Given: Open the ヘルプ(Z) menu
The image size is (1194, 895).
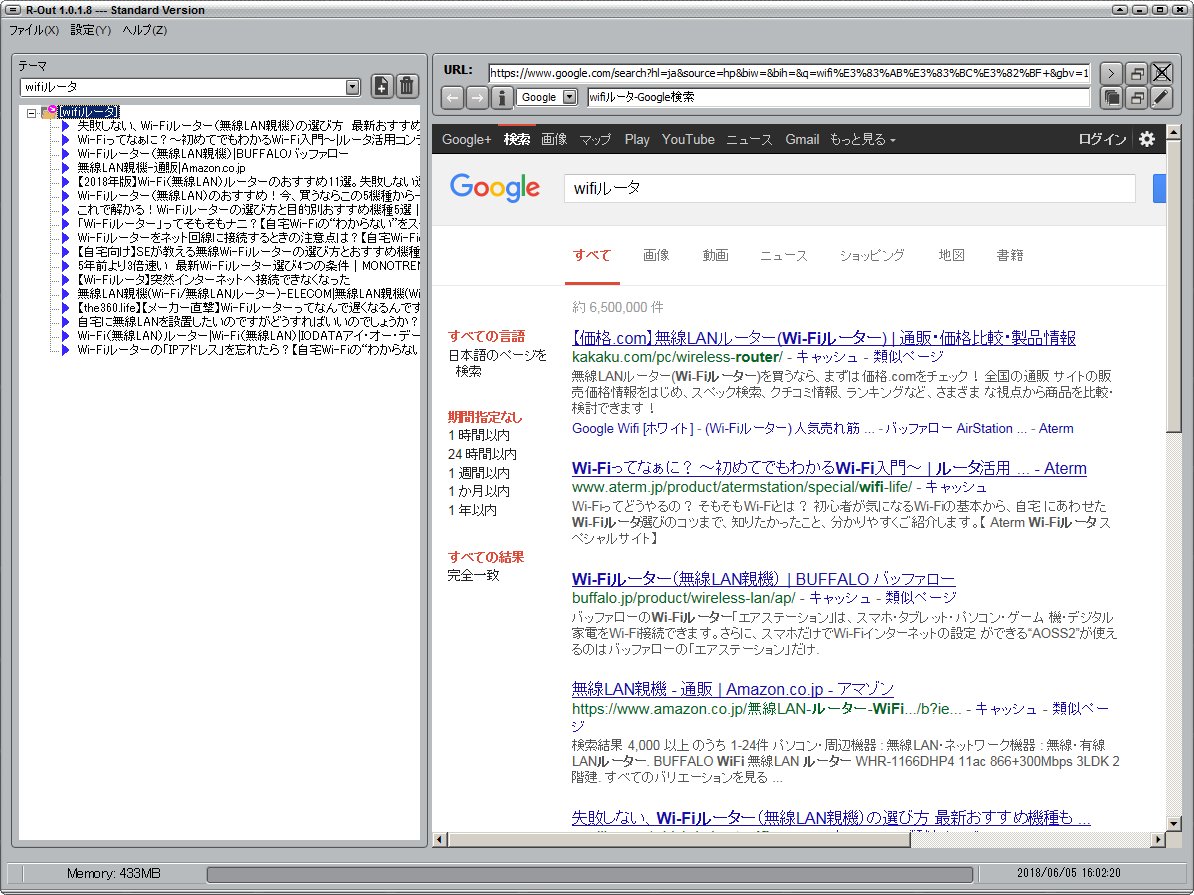Looking at the screenshot, I should pyautogui.click(x=145, y=30).
